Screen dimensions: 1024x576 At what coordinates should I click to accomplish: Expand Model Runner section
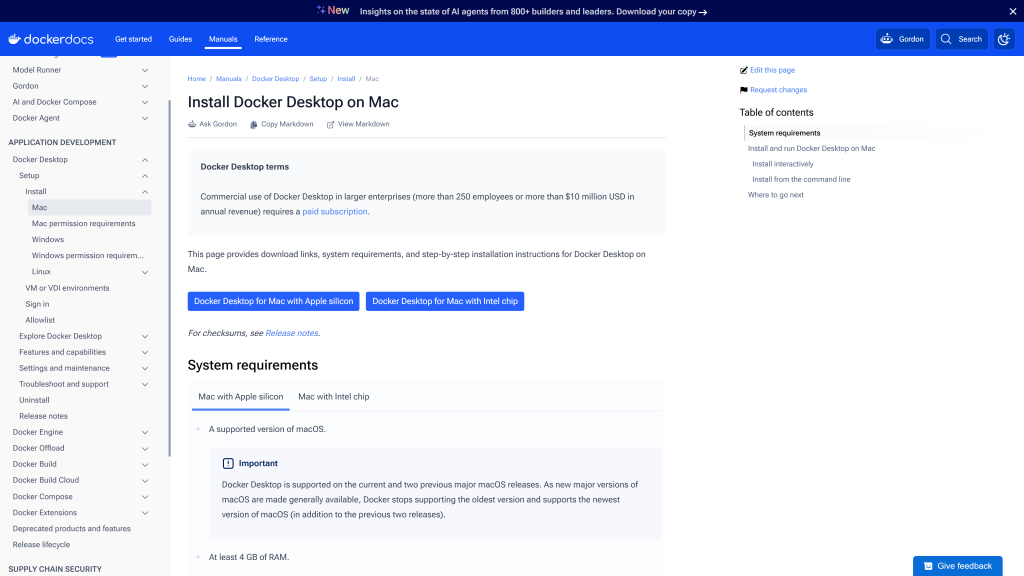145,70
